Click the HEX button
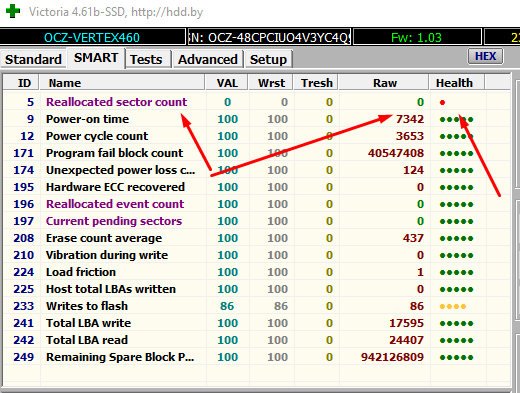This screenshot has width=520, height=393. tap(485, 56)
